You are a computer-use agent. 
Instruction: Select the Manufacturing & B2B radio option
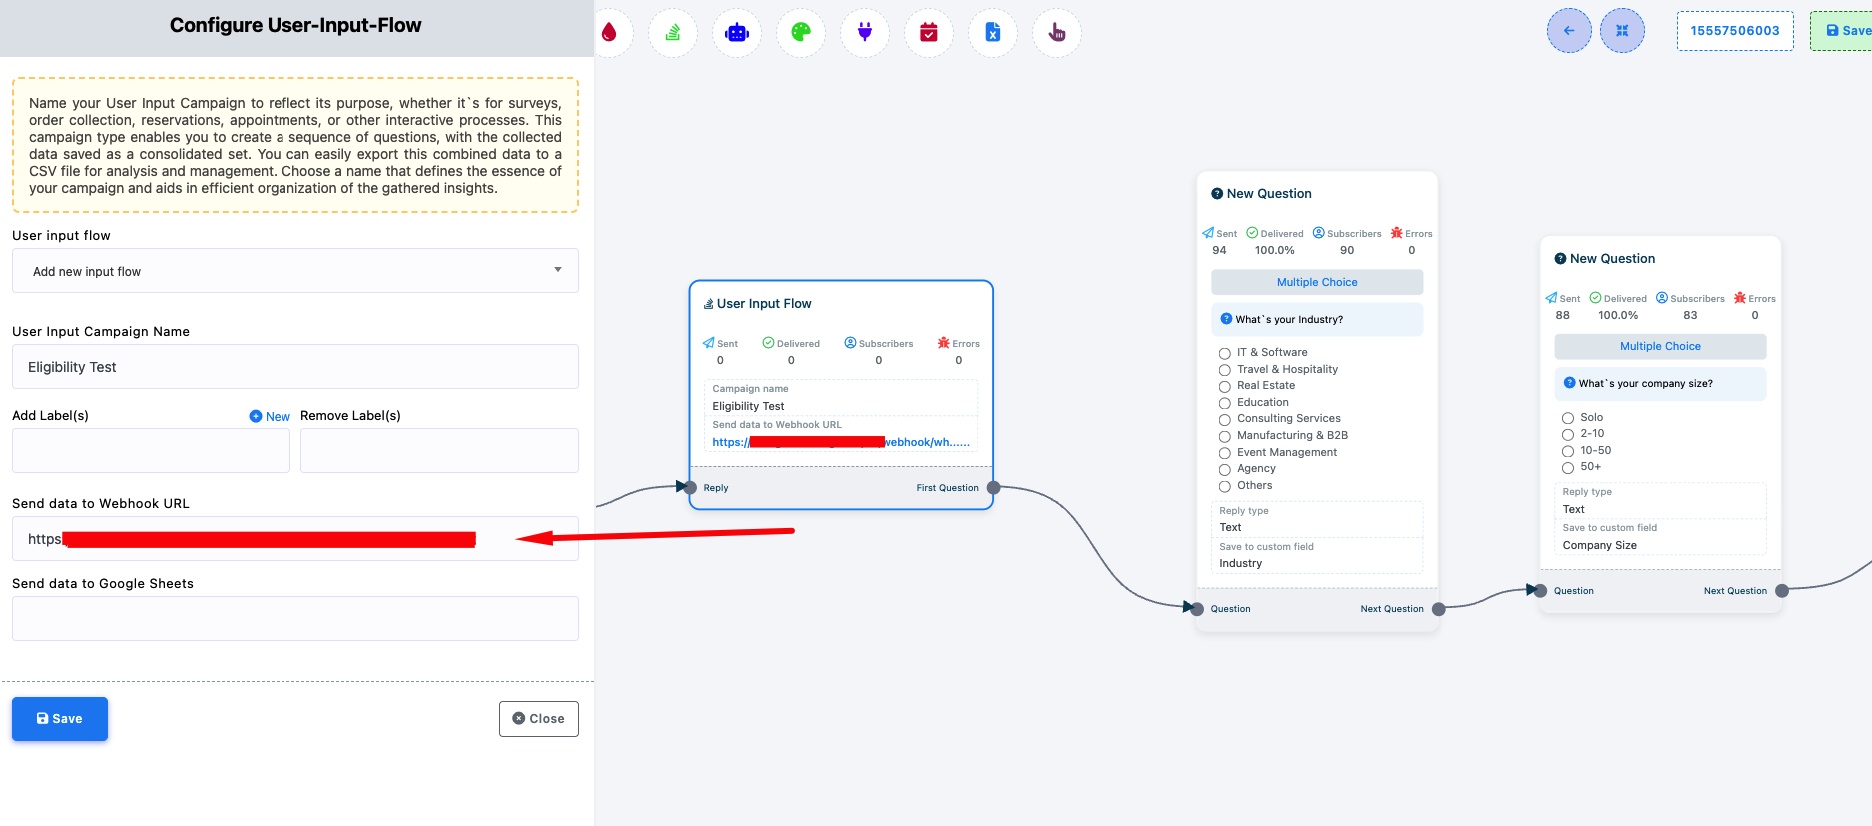coord(1224,436)
